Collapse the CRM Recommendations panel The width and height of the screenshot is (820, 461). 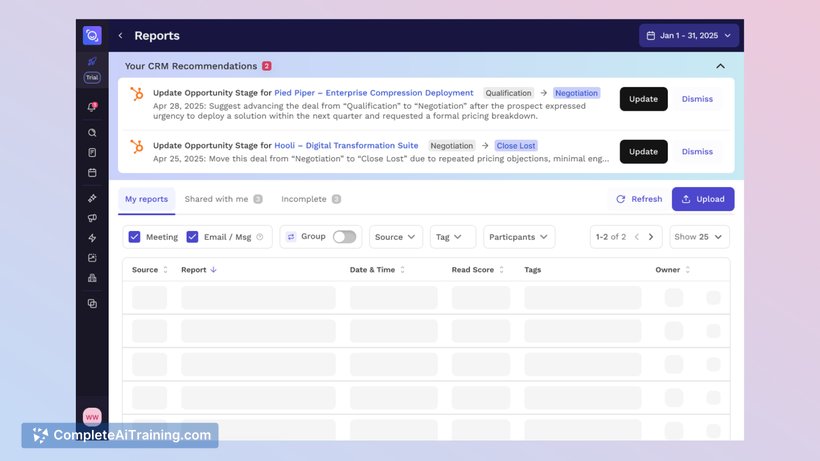720,66
